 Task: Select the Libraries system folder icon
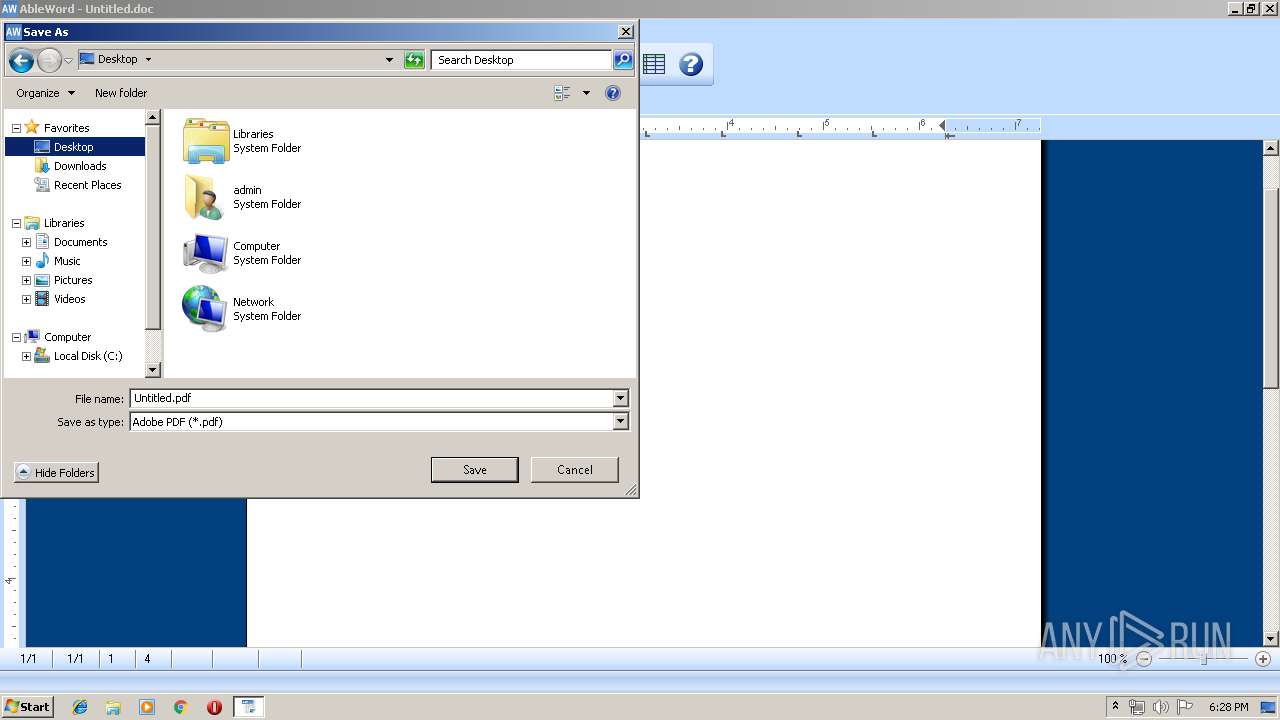[206, 141]
